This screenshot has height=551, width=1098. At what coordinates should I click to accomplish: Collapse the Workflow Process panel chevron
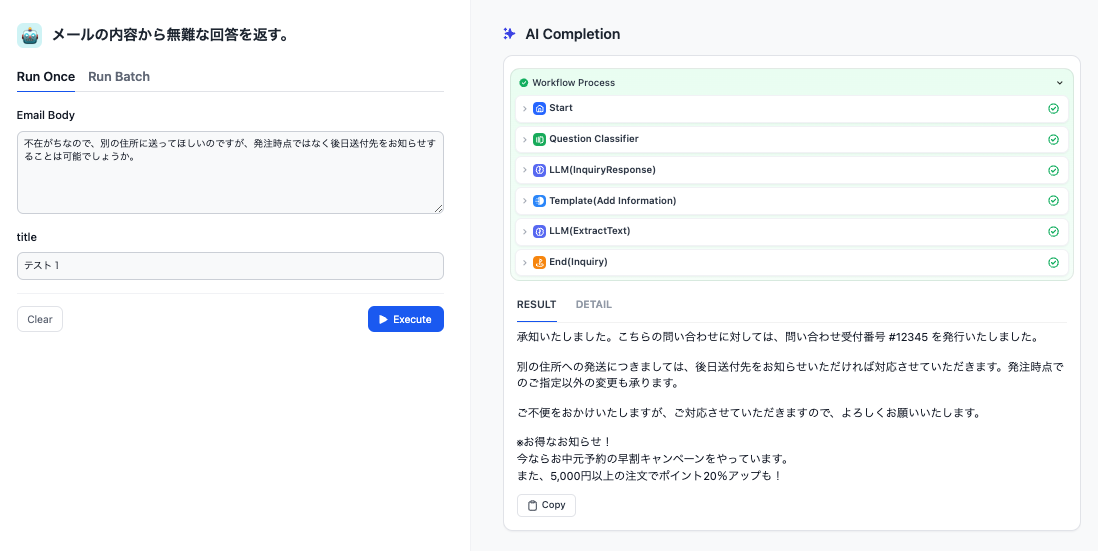[1060, 83]
